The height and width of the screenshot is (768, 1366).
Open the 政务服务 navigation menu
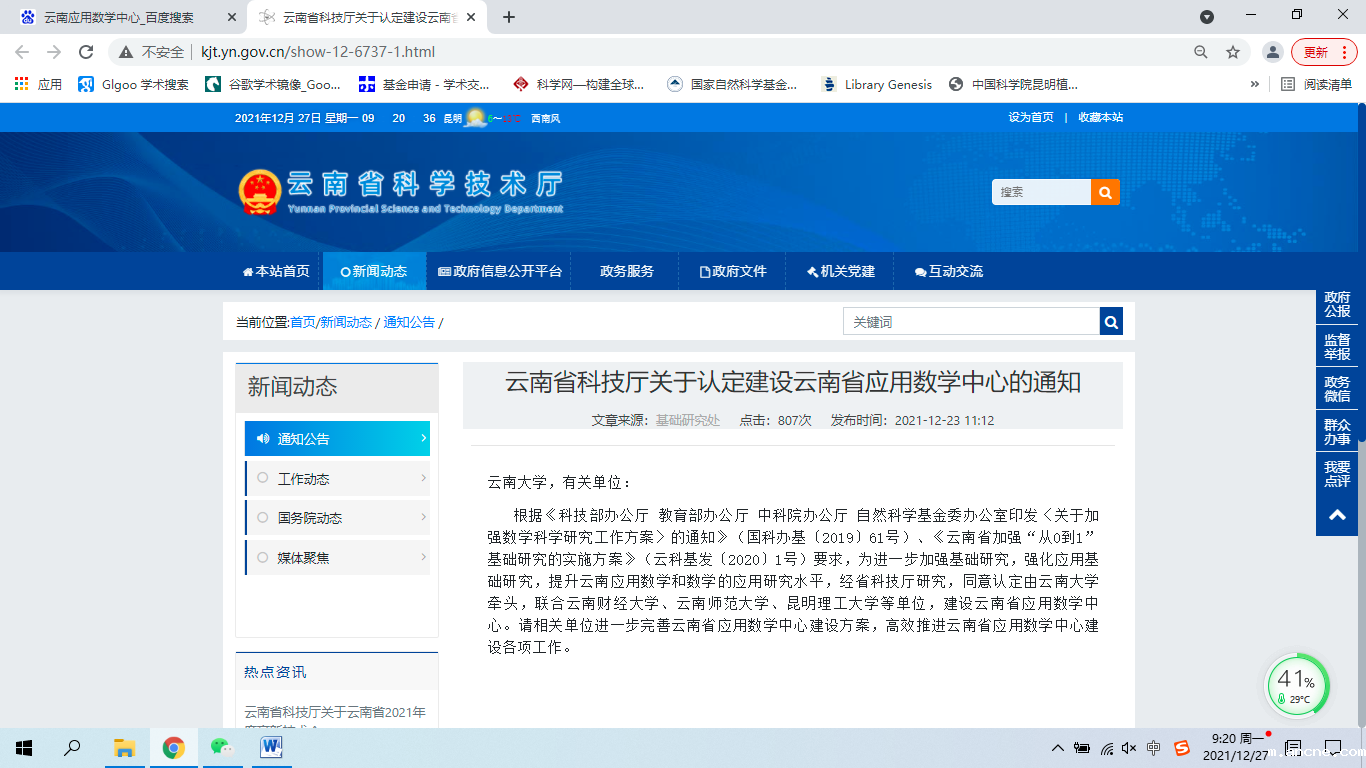pyautogui.click(x=627, y=271)
